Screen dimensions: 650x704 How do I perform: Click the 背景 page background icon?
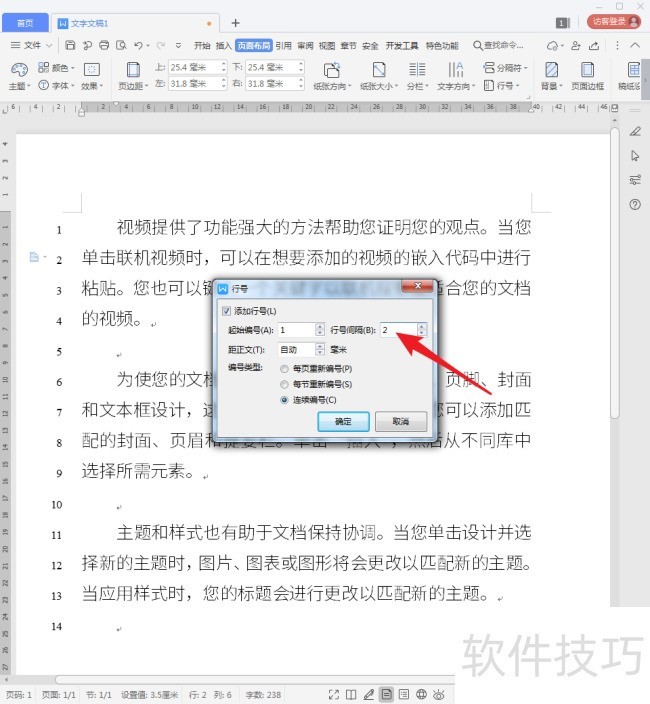[x=551, y=70]
